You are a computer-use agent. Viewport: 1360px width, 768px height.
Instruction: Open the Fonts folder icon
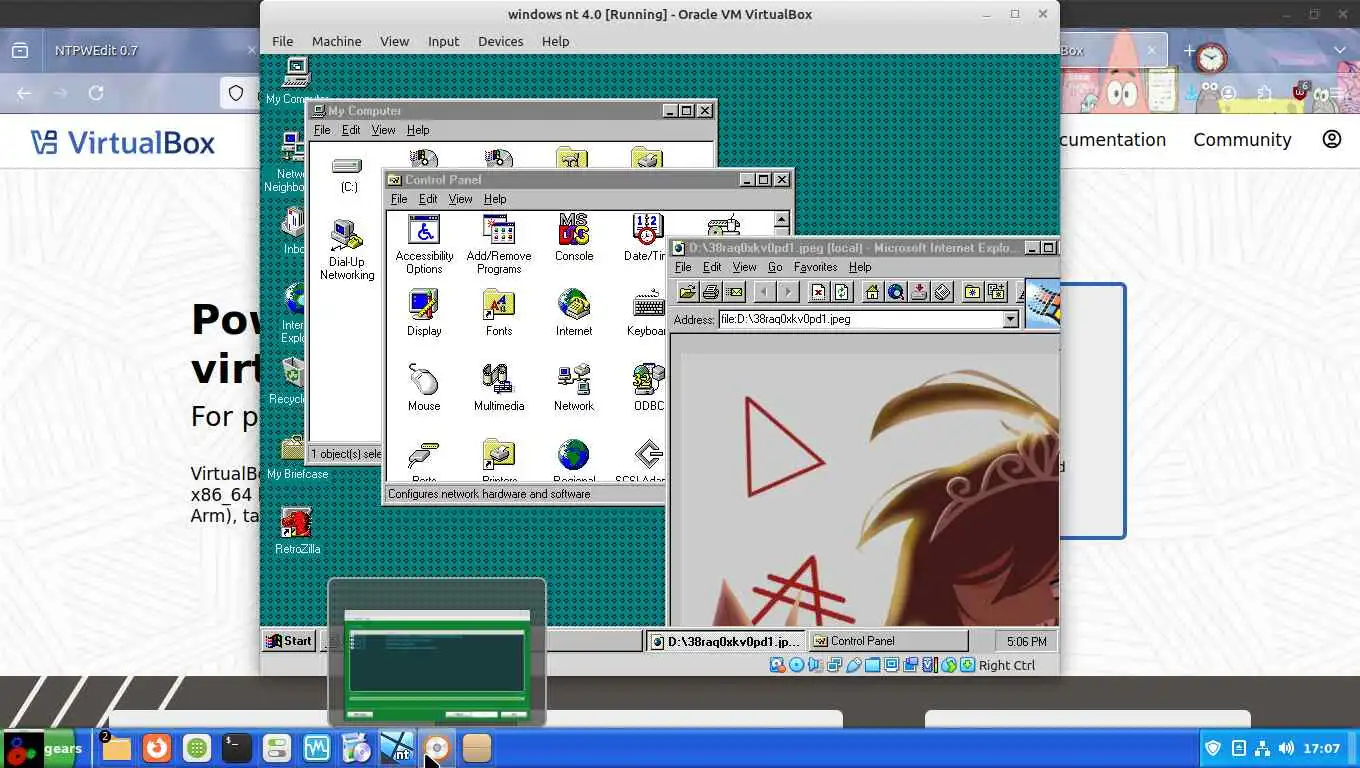498,313
